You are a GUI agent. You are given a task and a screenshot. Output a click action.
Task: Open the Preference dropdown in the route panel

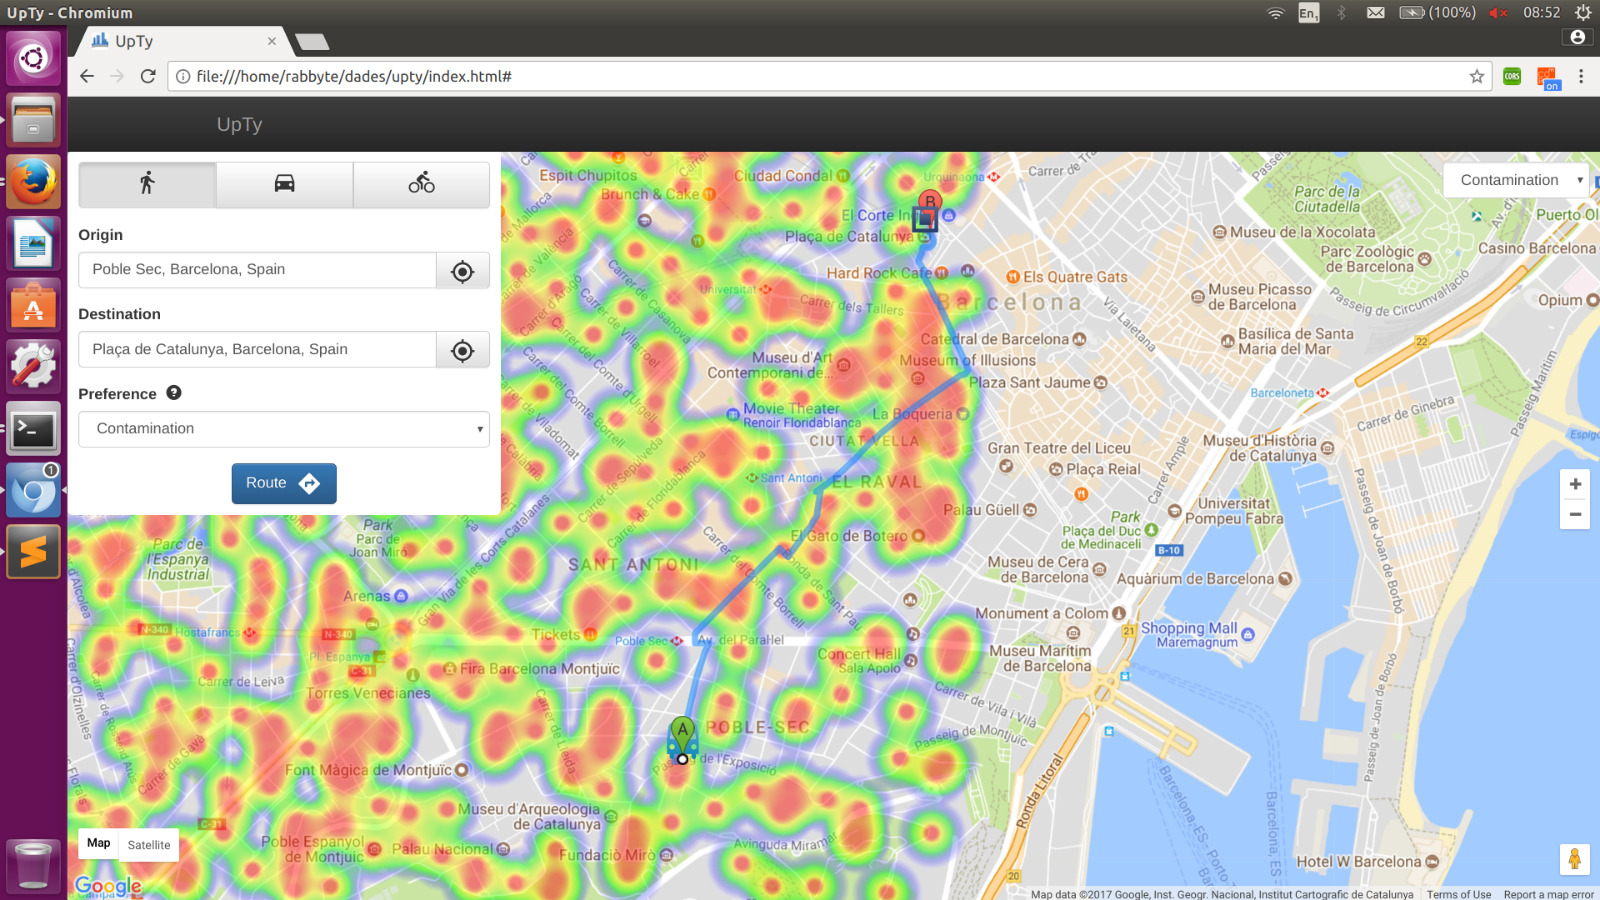click(284, 429)
